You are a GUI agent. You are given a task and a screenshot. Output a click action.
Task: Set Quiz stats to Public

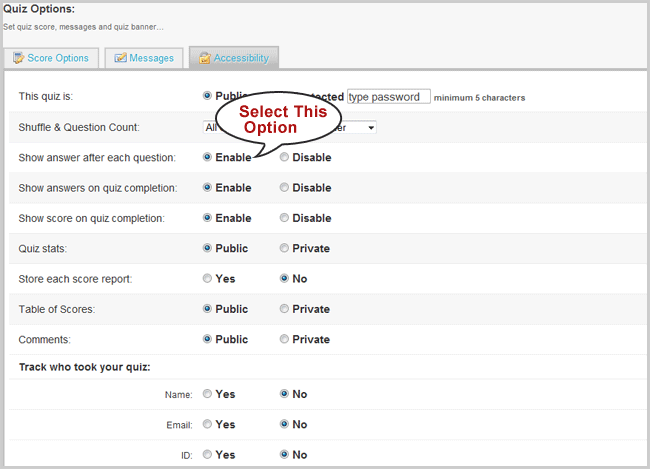point(207,248)
